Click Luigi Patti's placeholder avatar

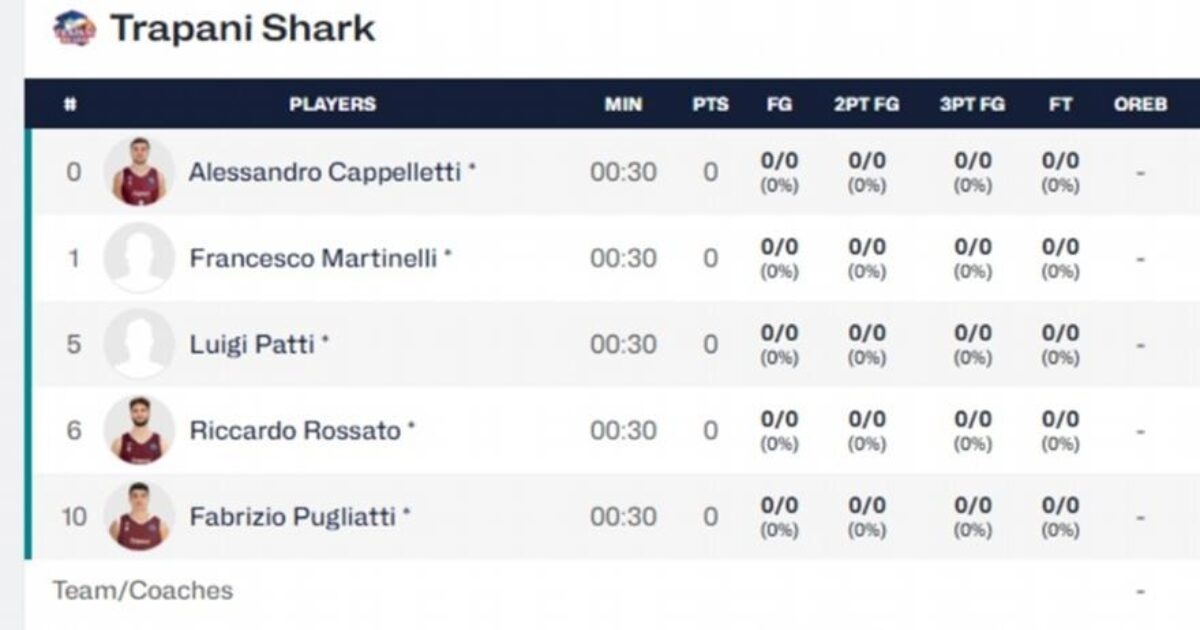(139, 344)
